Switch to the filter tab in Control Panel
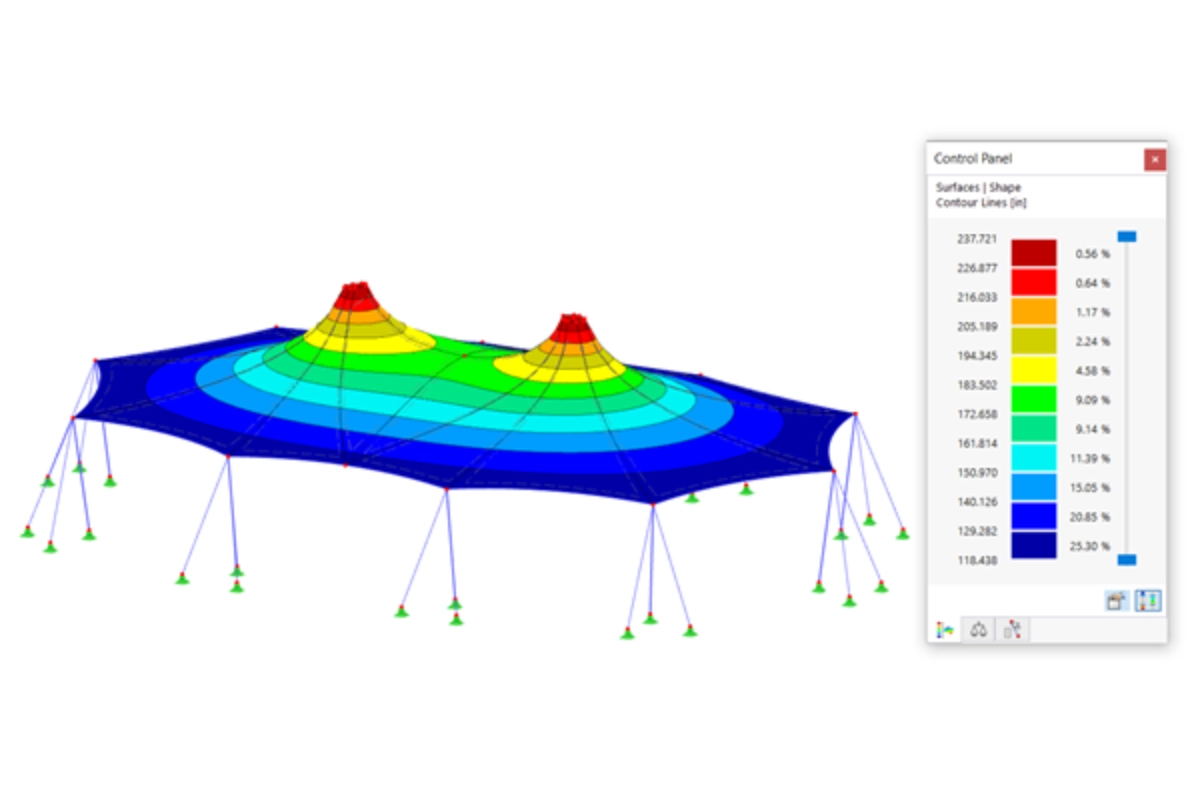The image size is (1200, 800). [1012, 630]
